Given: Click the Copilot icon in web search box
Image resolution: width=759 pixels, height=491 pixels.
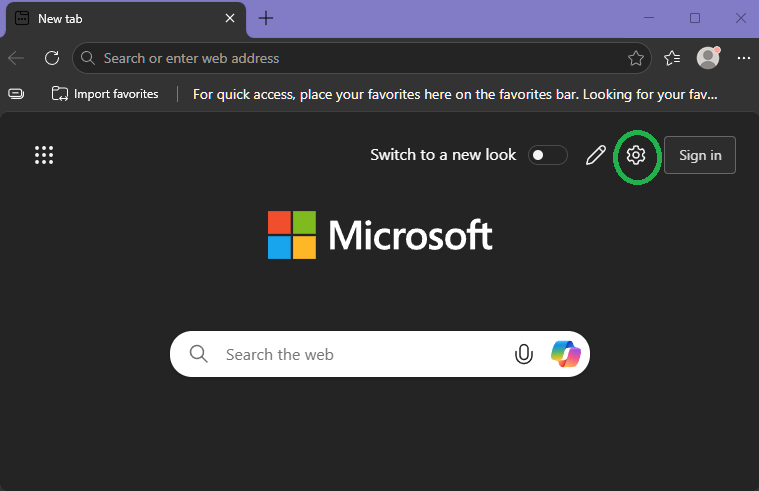Looking at the screenshot, I should pyautogui.click(x=565, y=354).
